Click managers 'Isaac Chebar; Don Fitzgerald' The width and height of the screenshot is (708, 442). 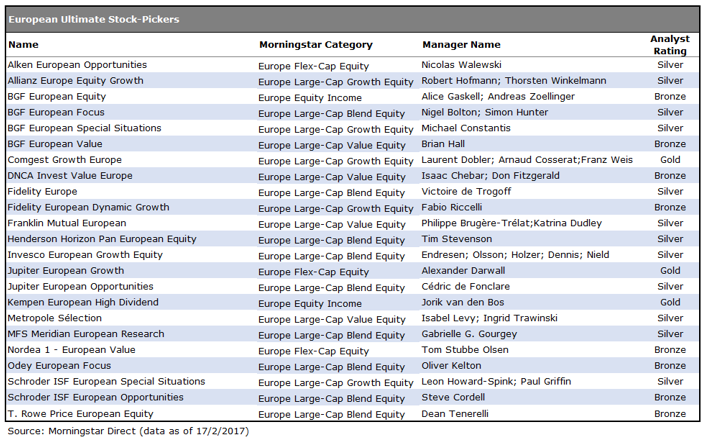coord(490,176)
